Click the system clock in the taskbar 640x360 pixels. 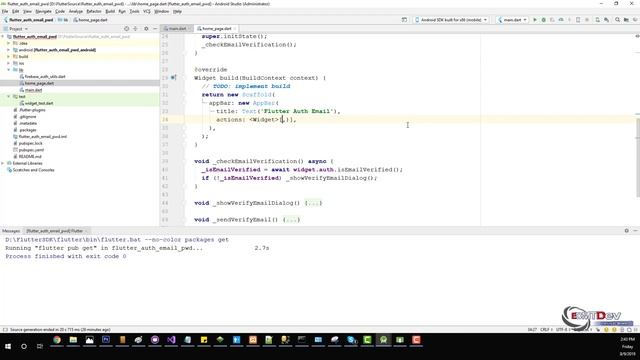(627, 346)
